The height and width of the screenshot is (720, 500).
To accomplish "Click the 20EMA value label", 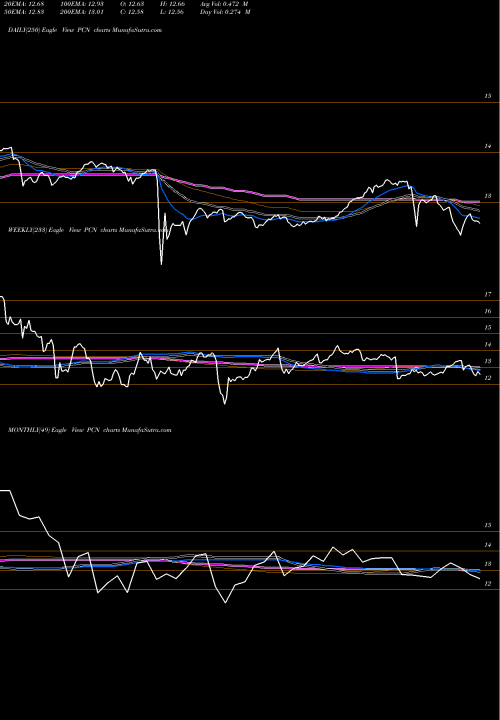I will 23,4.
